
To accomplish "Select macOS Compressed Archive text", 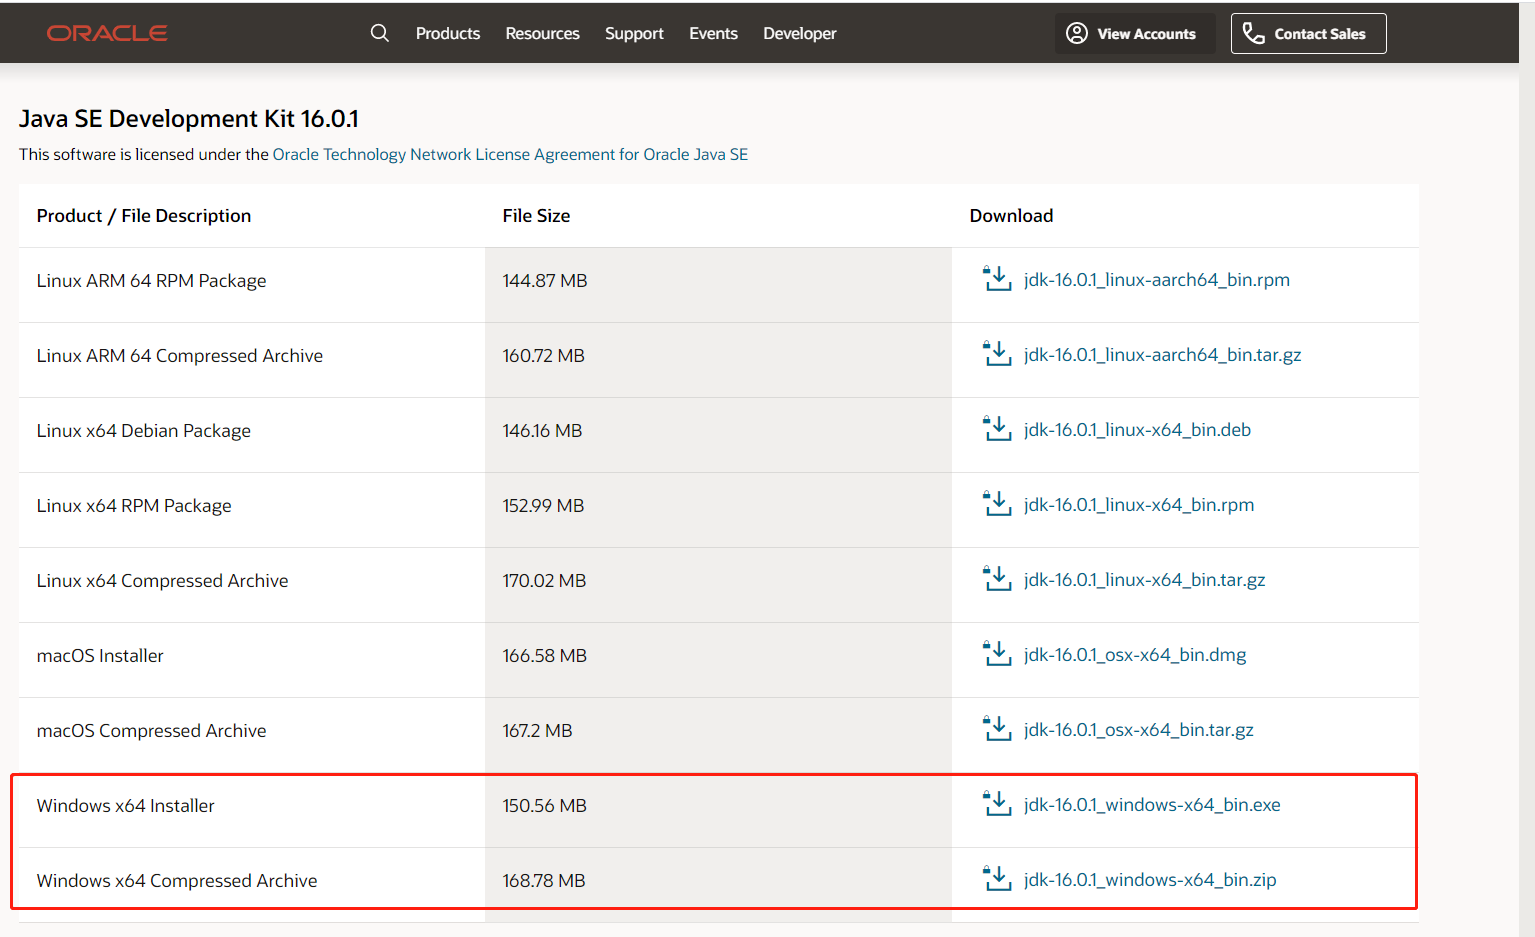I will pos(152,731).
